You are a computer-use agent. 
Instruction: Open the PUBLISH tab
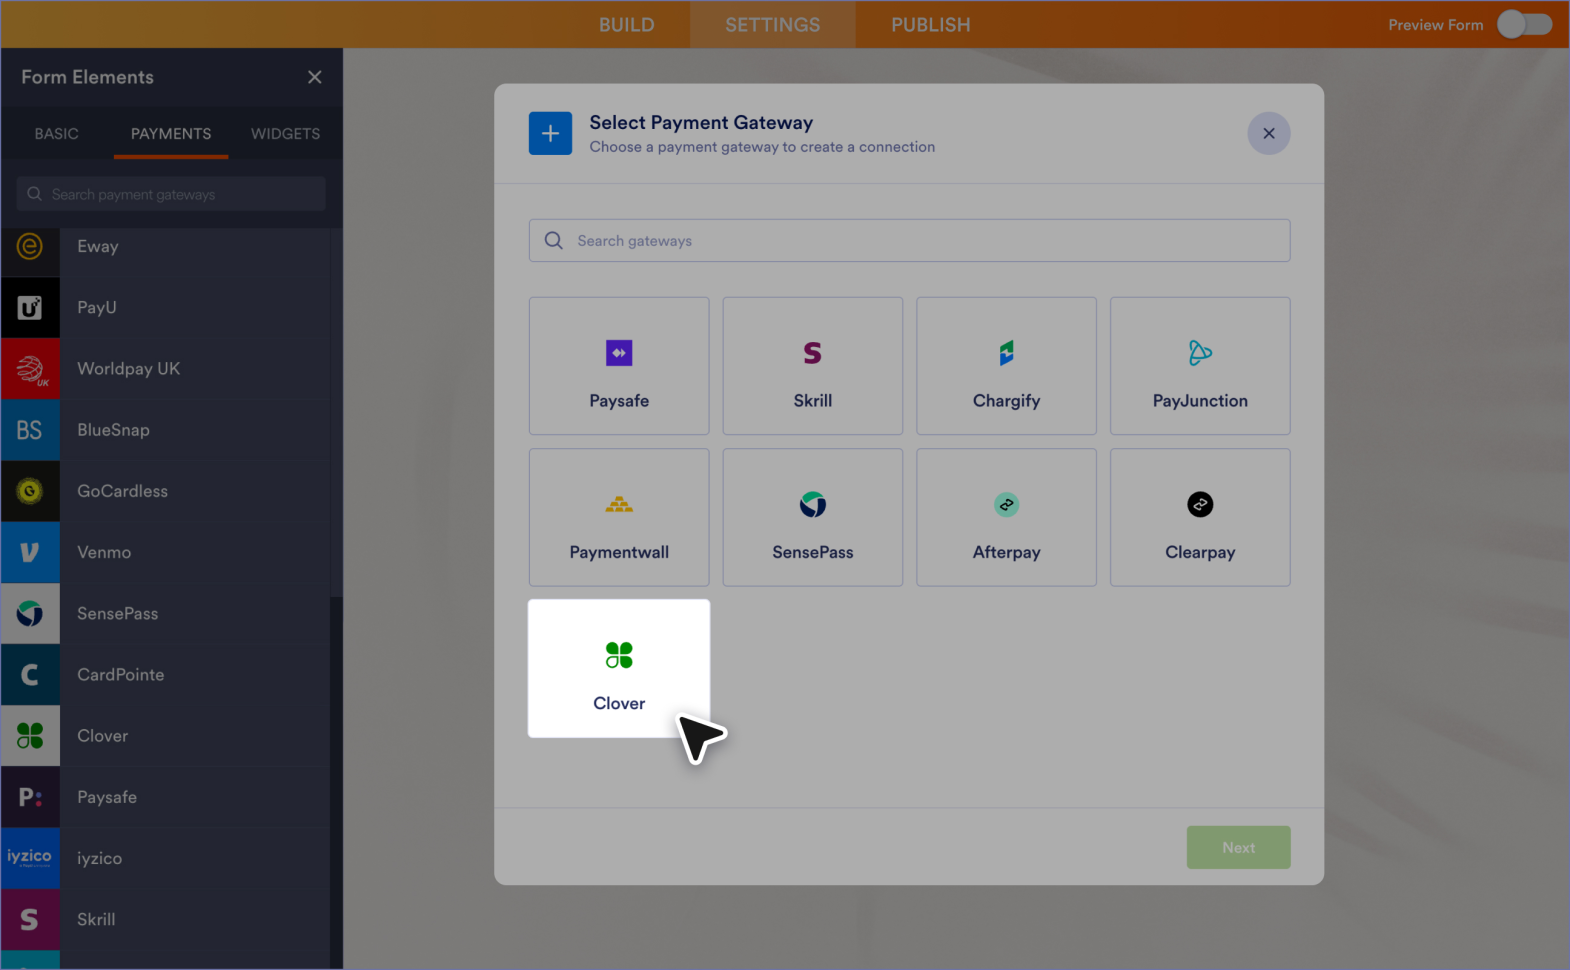pos(931,24)
